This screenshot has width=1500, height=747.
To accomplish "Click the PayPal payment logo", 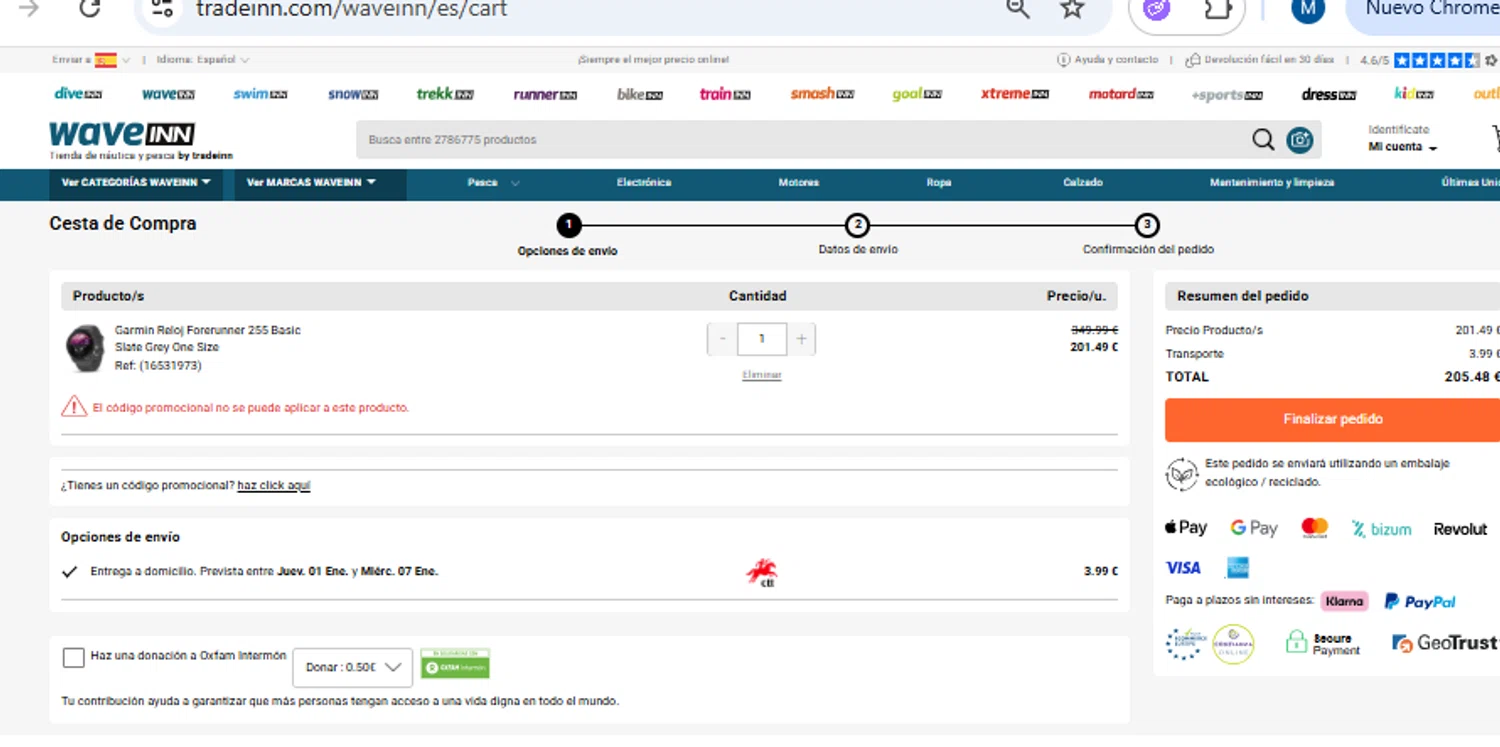I will click(x=1420, y=602).
